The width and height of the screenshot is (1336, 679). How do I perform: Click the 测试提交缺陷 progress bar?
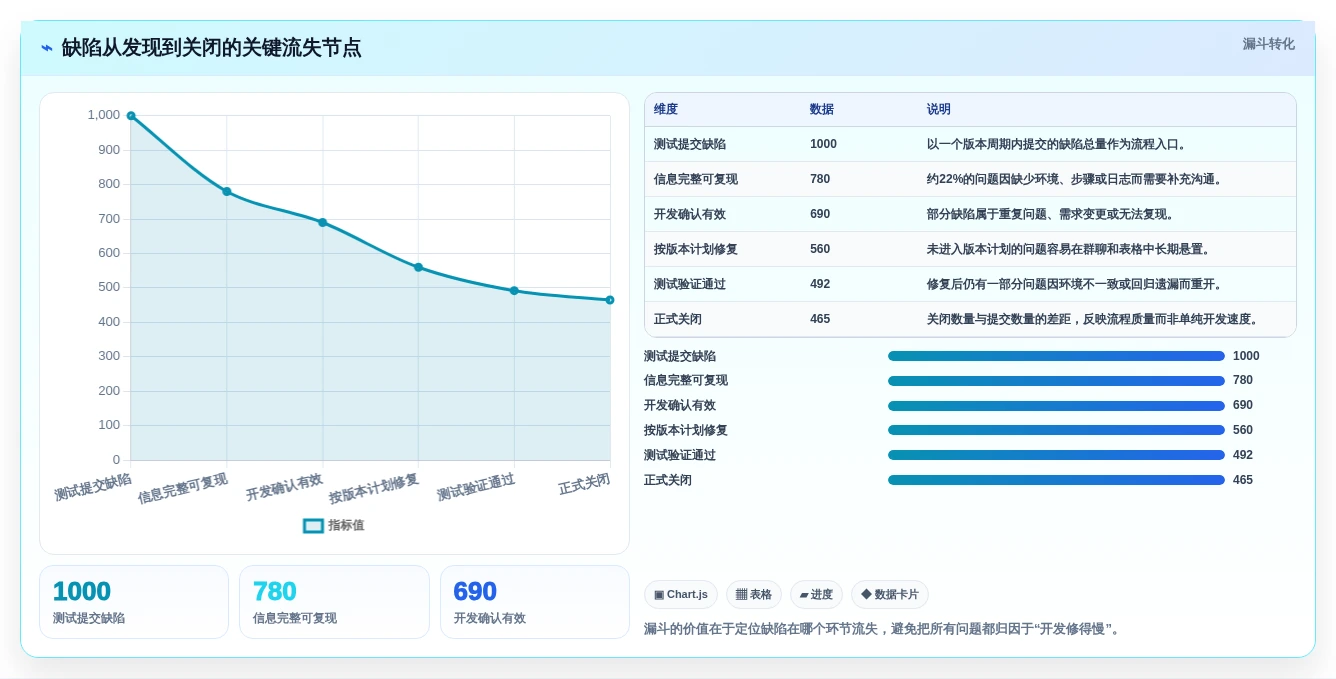pyautogui.click(x=1056, y=356)
